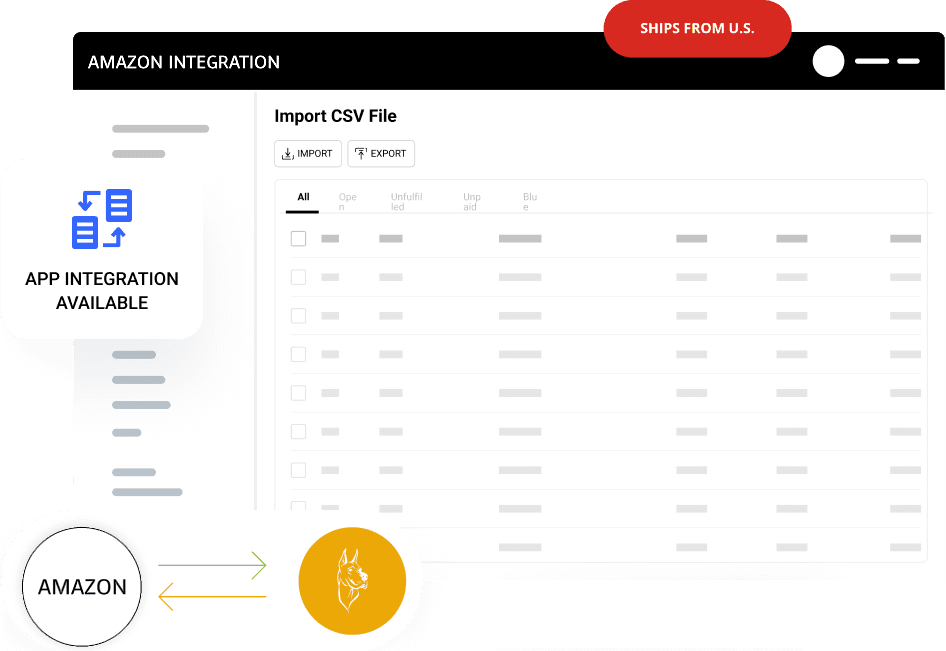Click the EXPORT button

point(381,153)
